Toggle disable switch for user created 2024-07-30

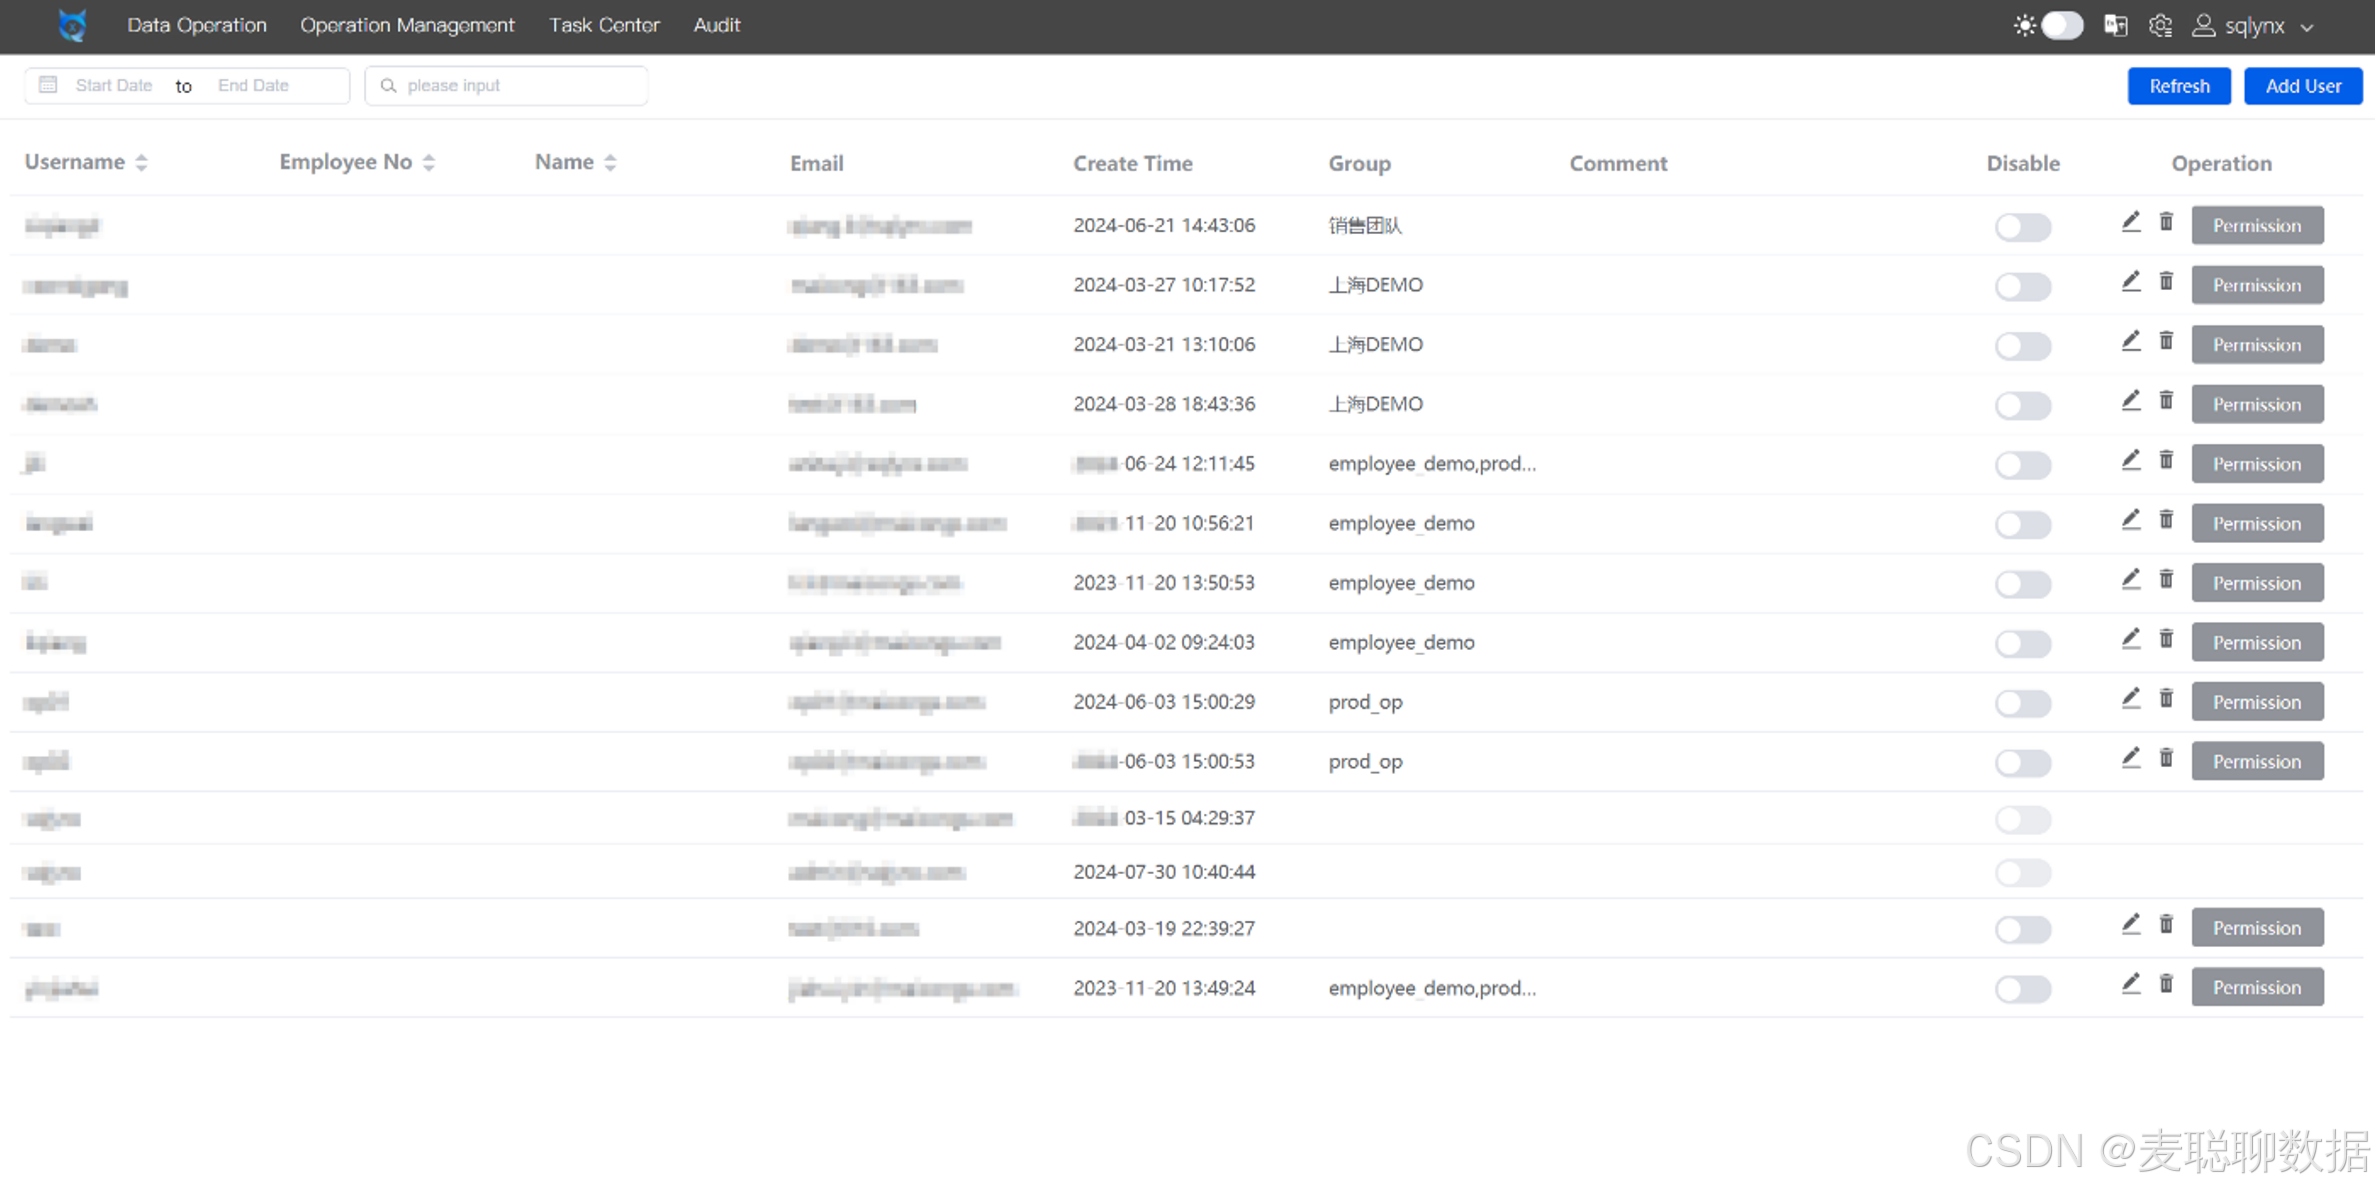(x=2022, y=873)
